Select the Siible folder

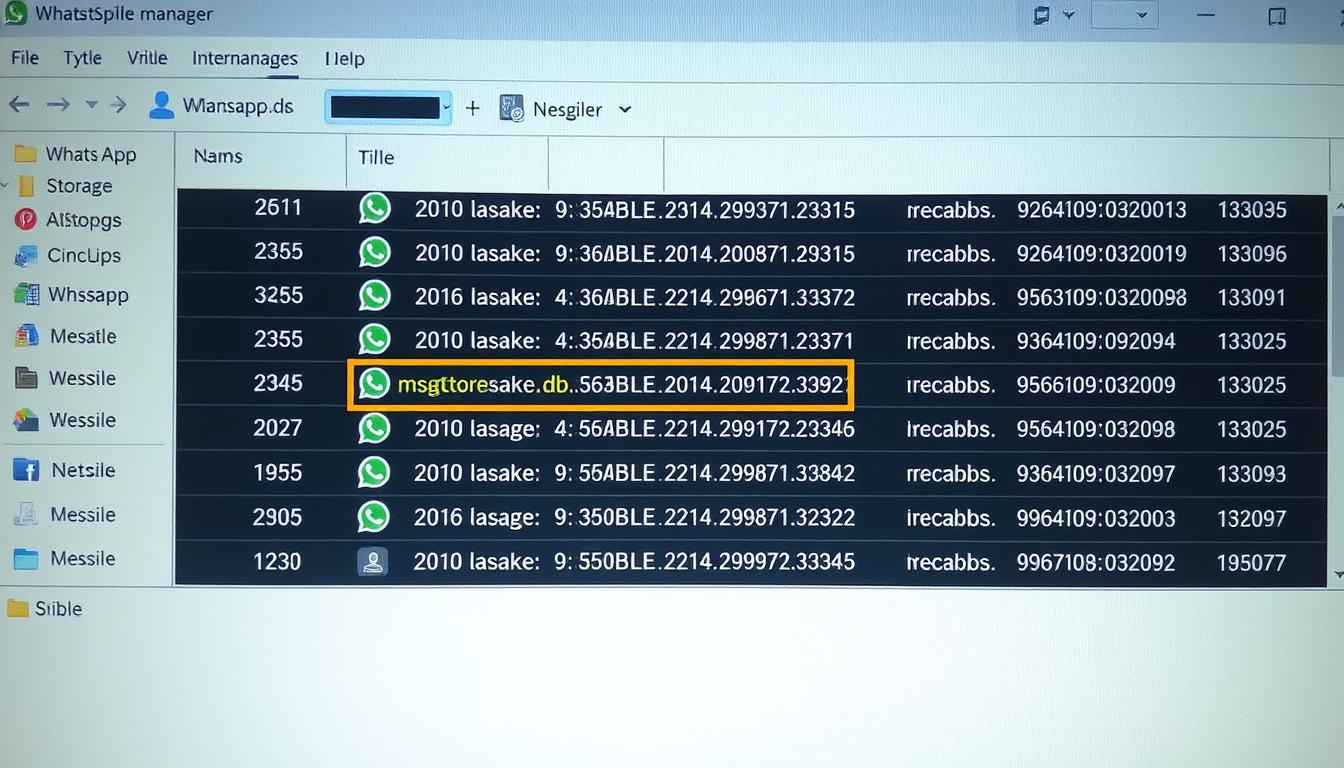coord(44,608)
